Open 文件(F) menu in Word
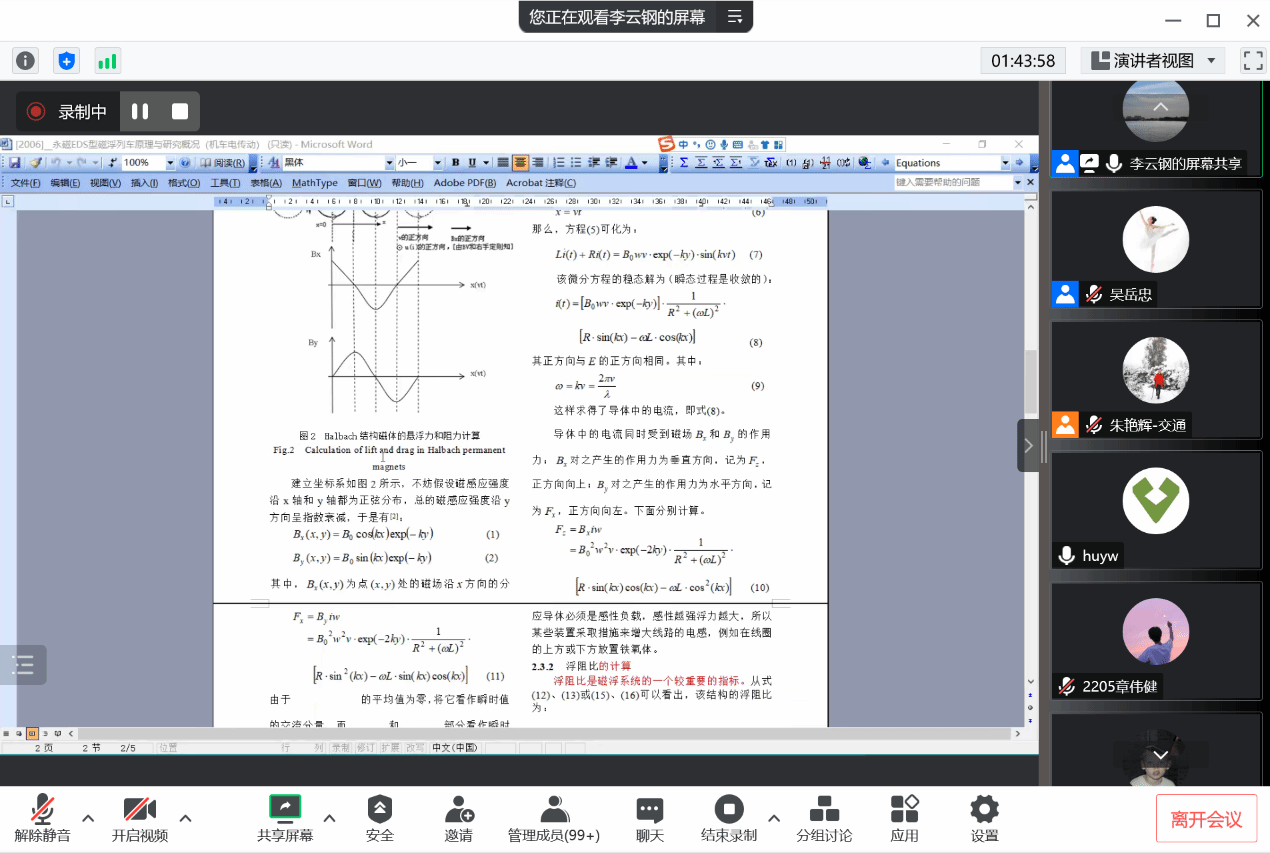This screenshot has width=1270, height=853. [25, 183]
